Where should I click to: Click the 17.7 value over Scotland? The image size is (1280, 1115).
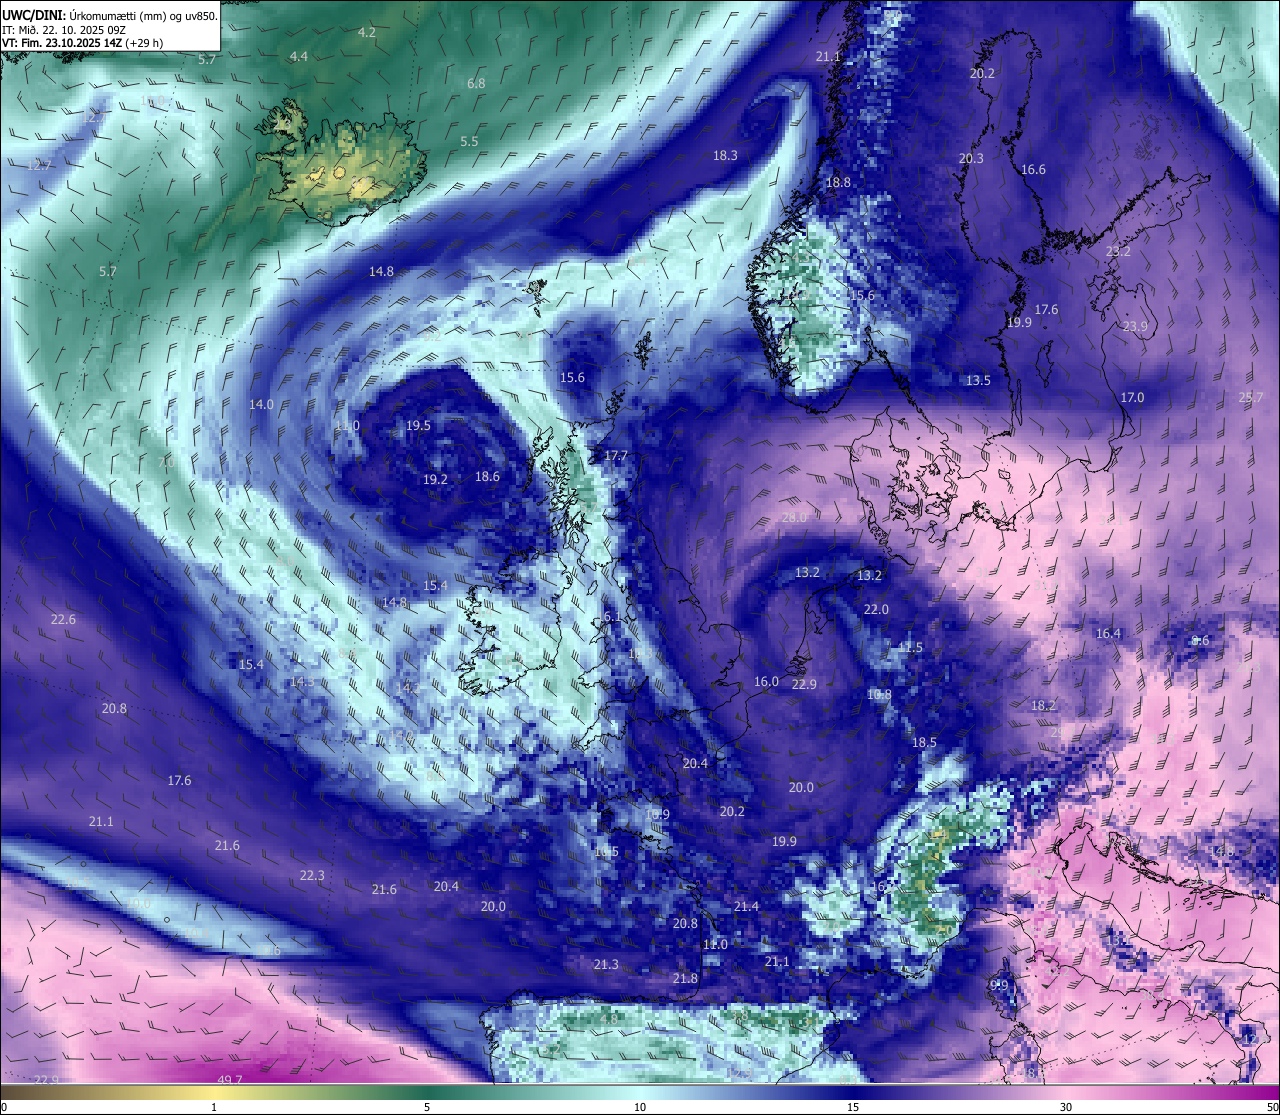(616, 455)
